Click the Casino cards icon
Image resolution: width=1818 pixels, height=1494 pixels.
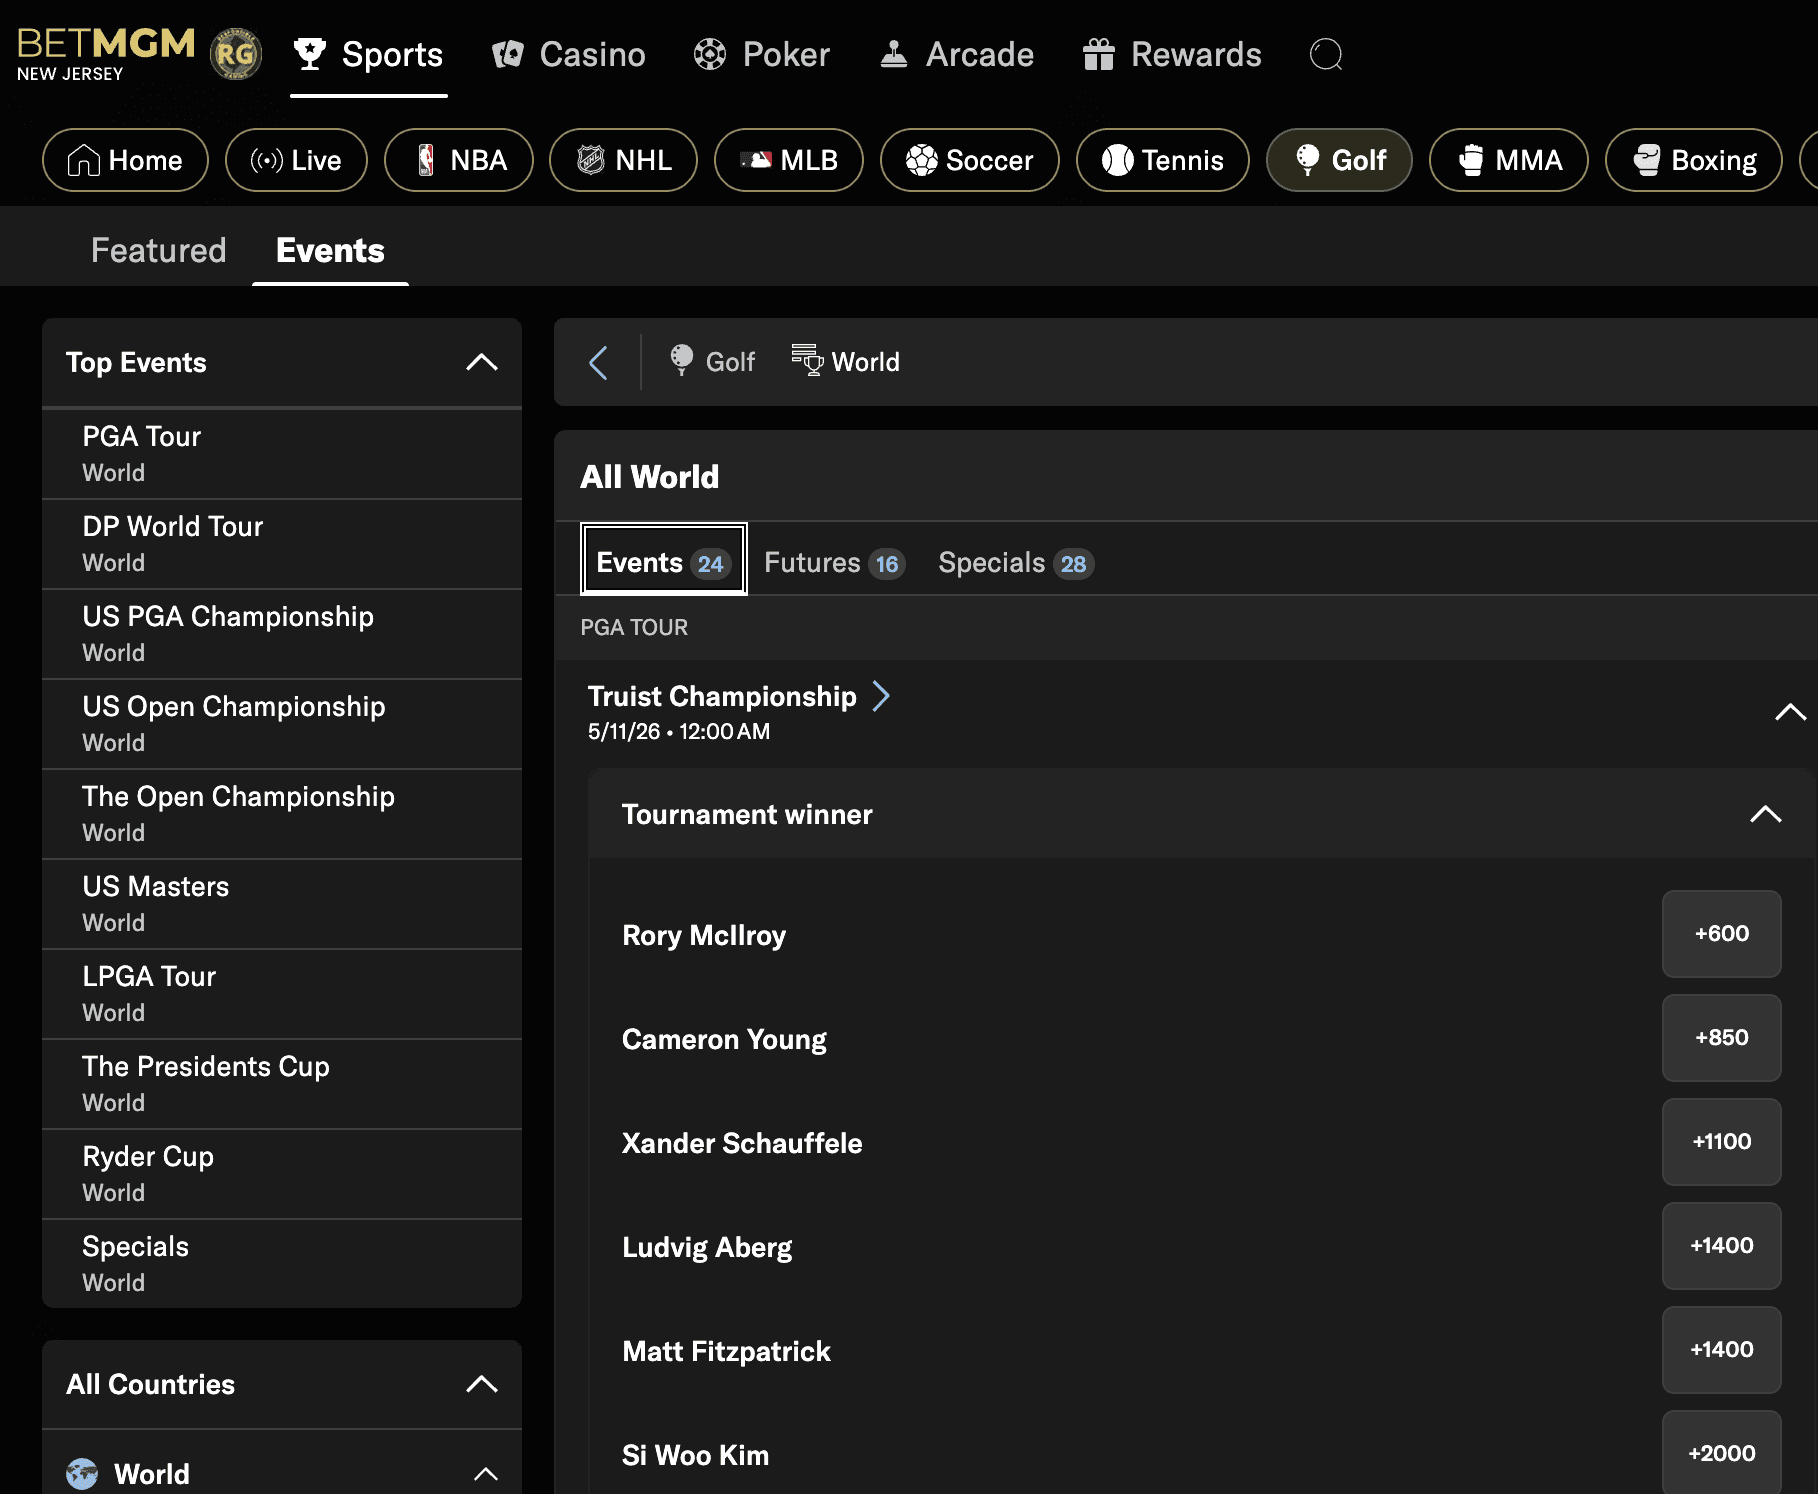pyautogui.click(x=508, y=54)
